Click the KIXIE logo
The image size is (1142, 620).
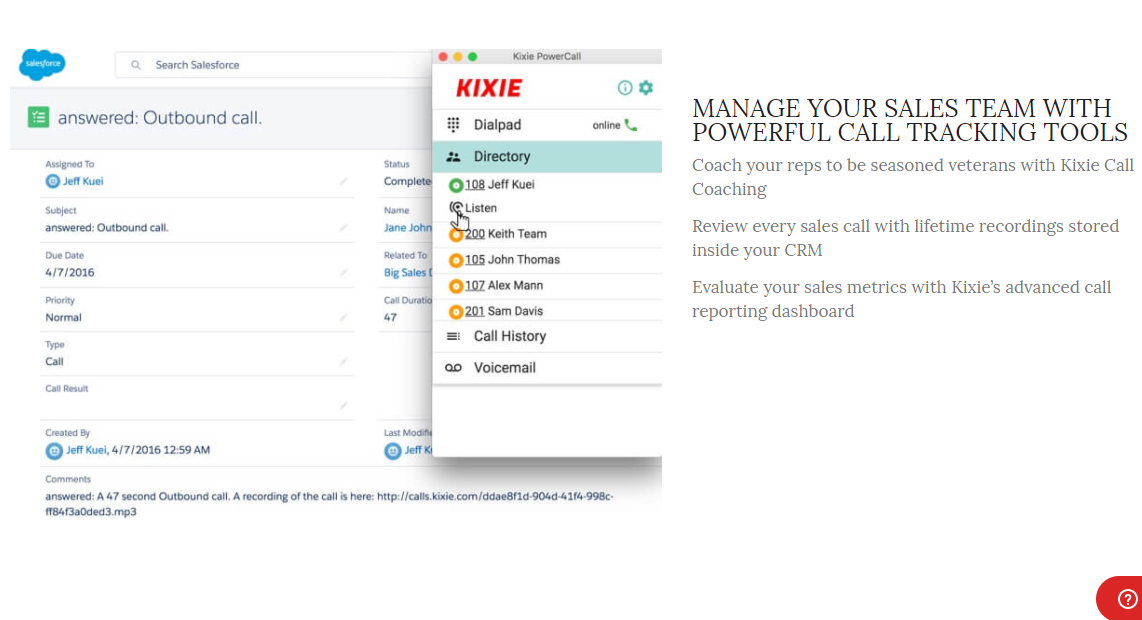tap(489, 88)
